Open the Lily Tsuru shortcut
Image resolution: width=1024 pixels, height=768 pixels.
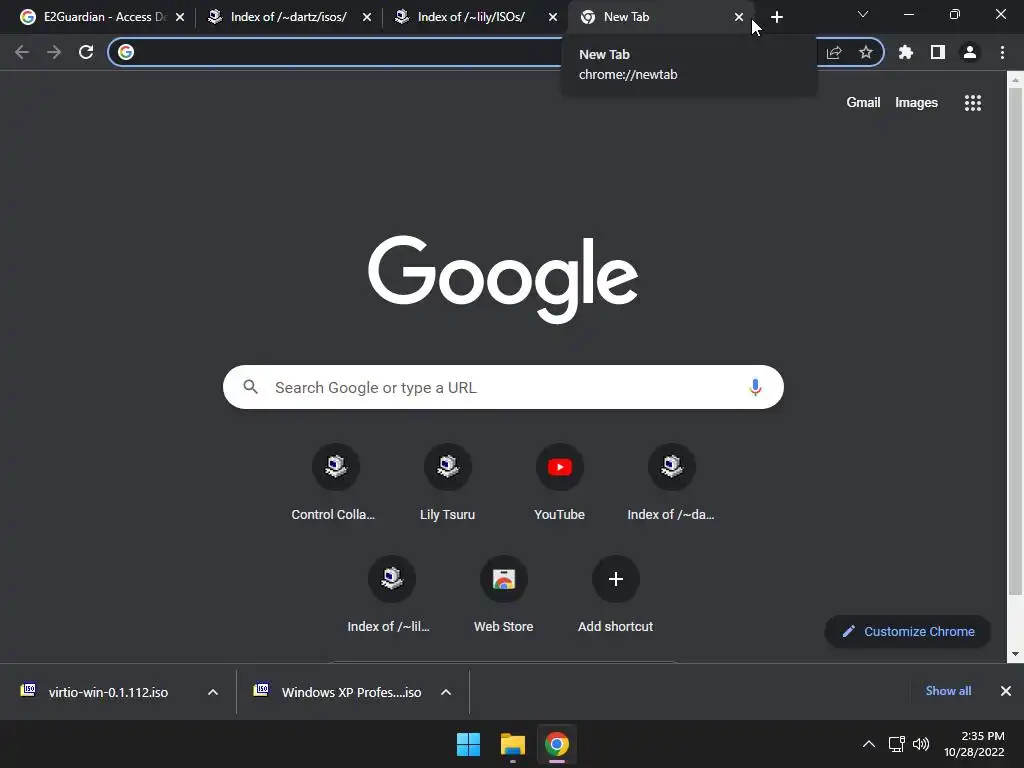(447, 482)
